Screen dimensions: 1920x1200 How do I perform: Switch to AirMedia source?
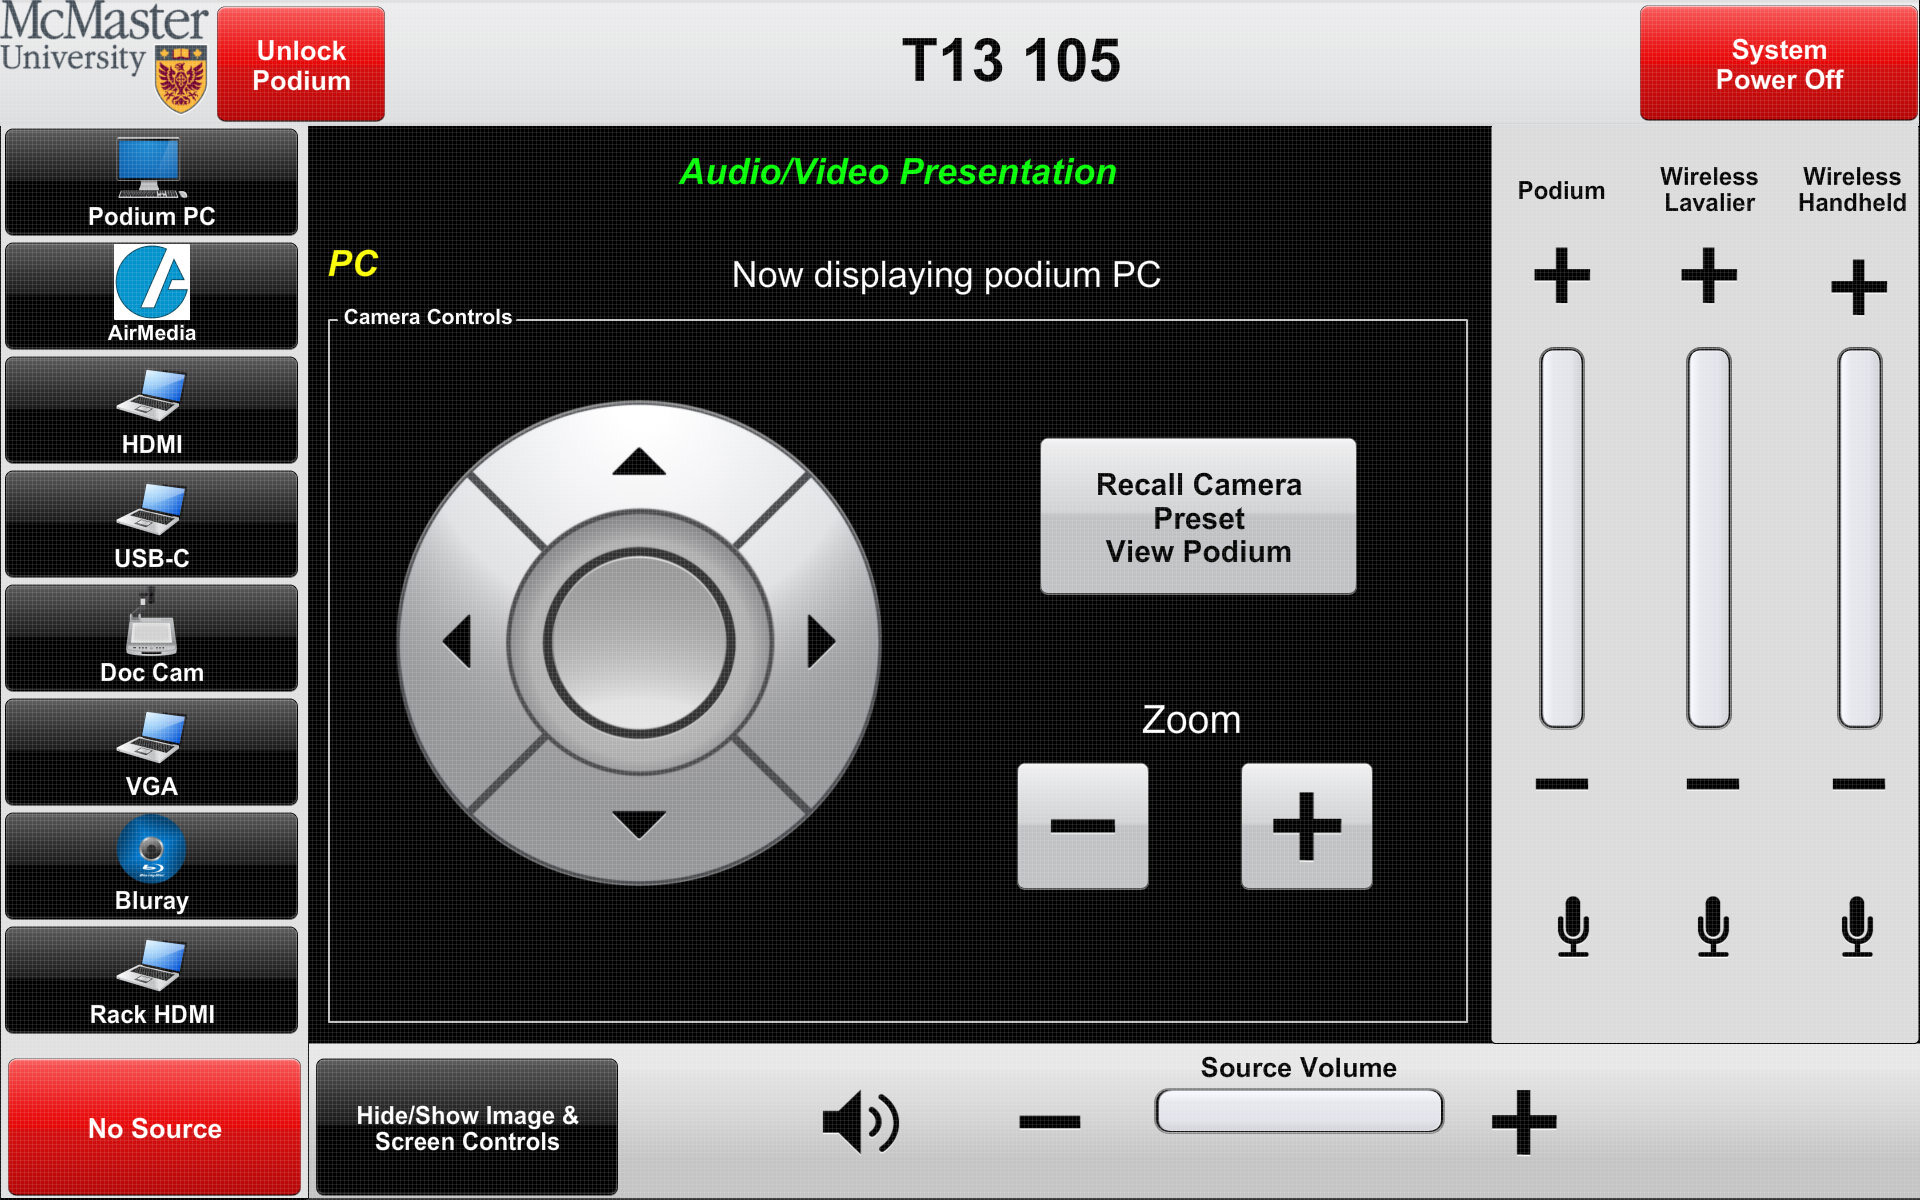(x=151, y=296)
